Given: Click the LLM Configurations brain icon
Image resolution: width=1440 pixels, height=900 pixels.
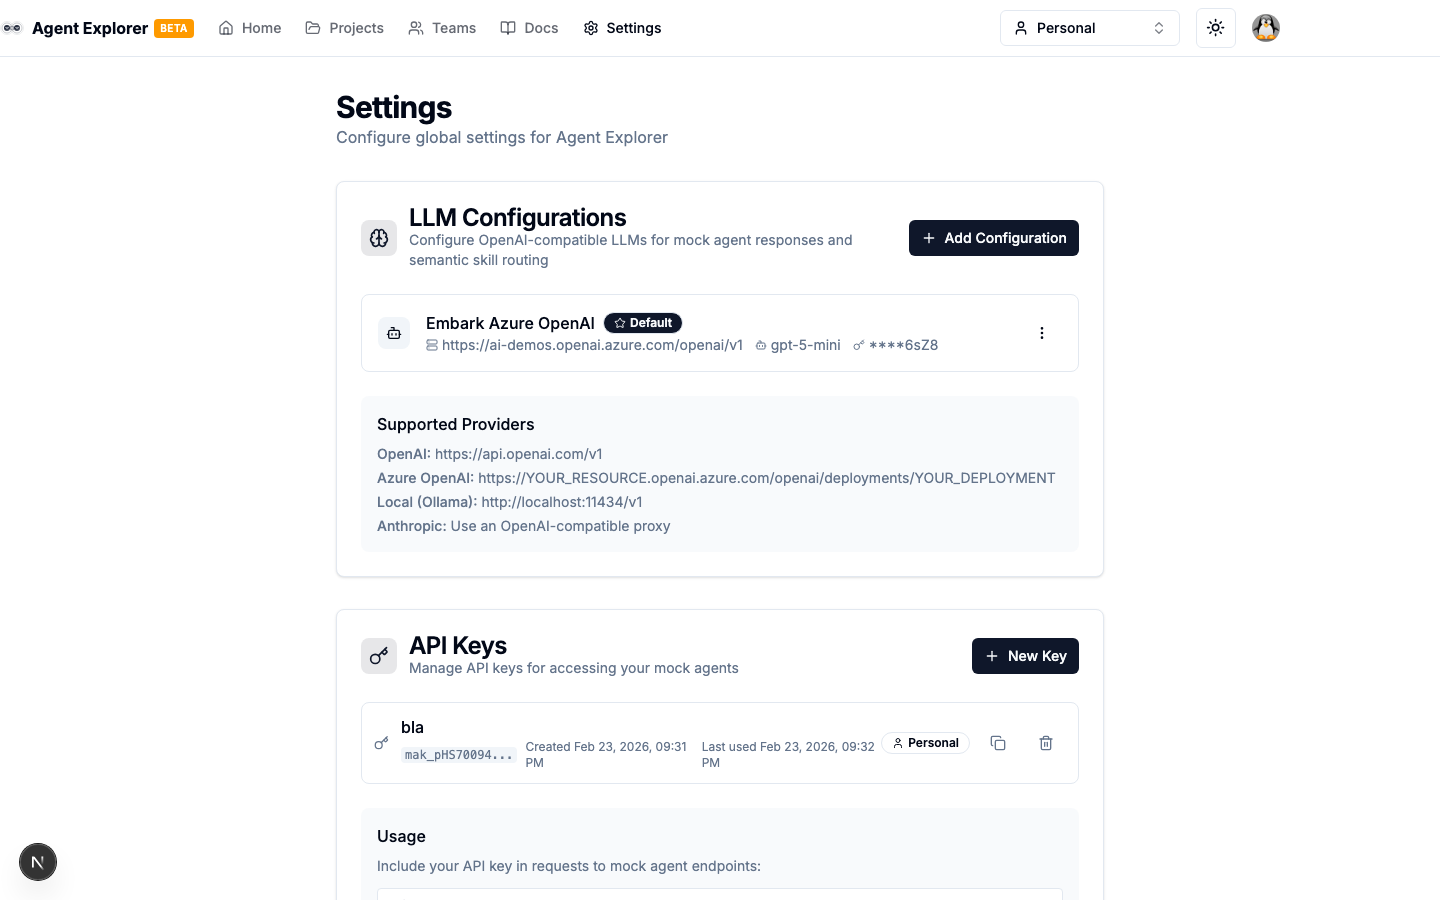Looking at the screenshot, I should click(379, 238).
